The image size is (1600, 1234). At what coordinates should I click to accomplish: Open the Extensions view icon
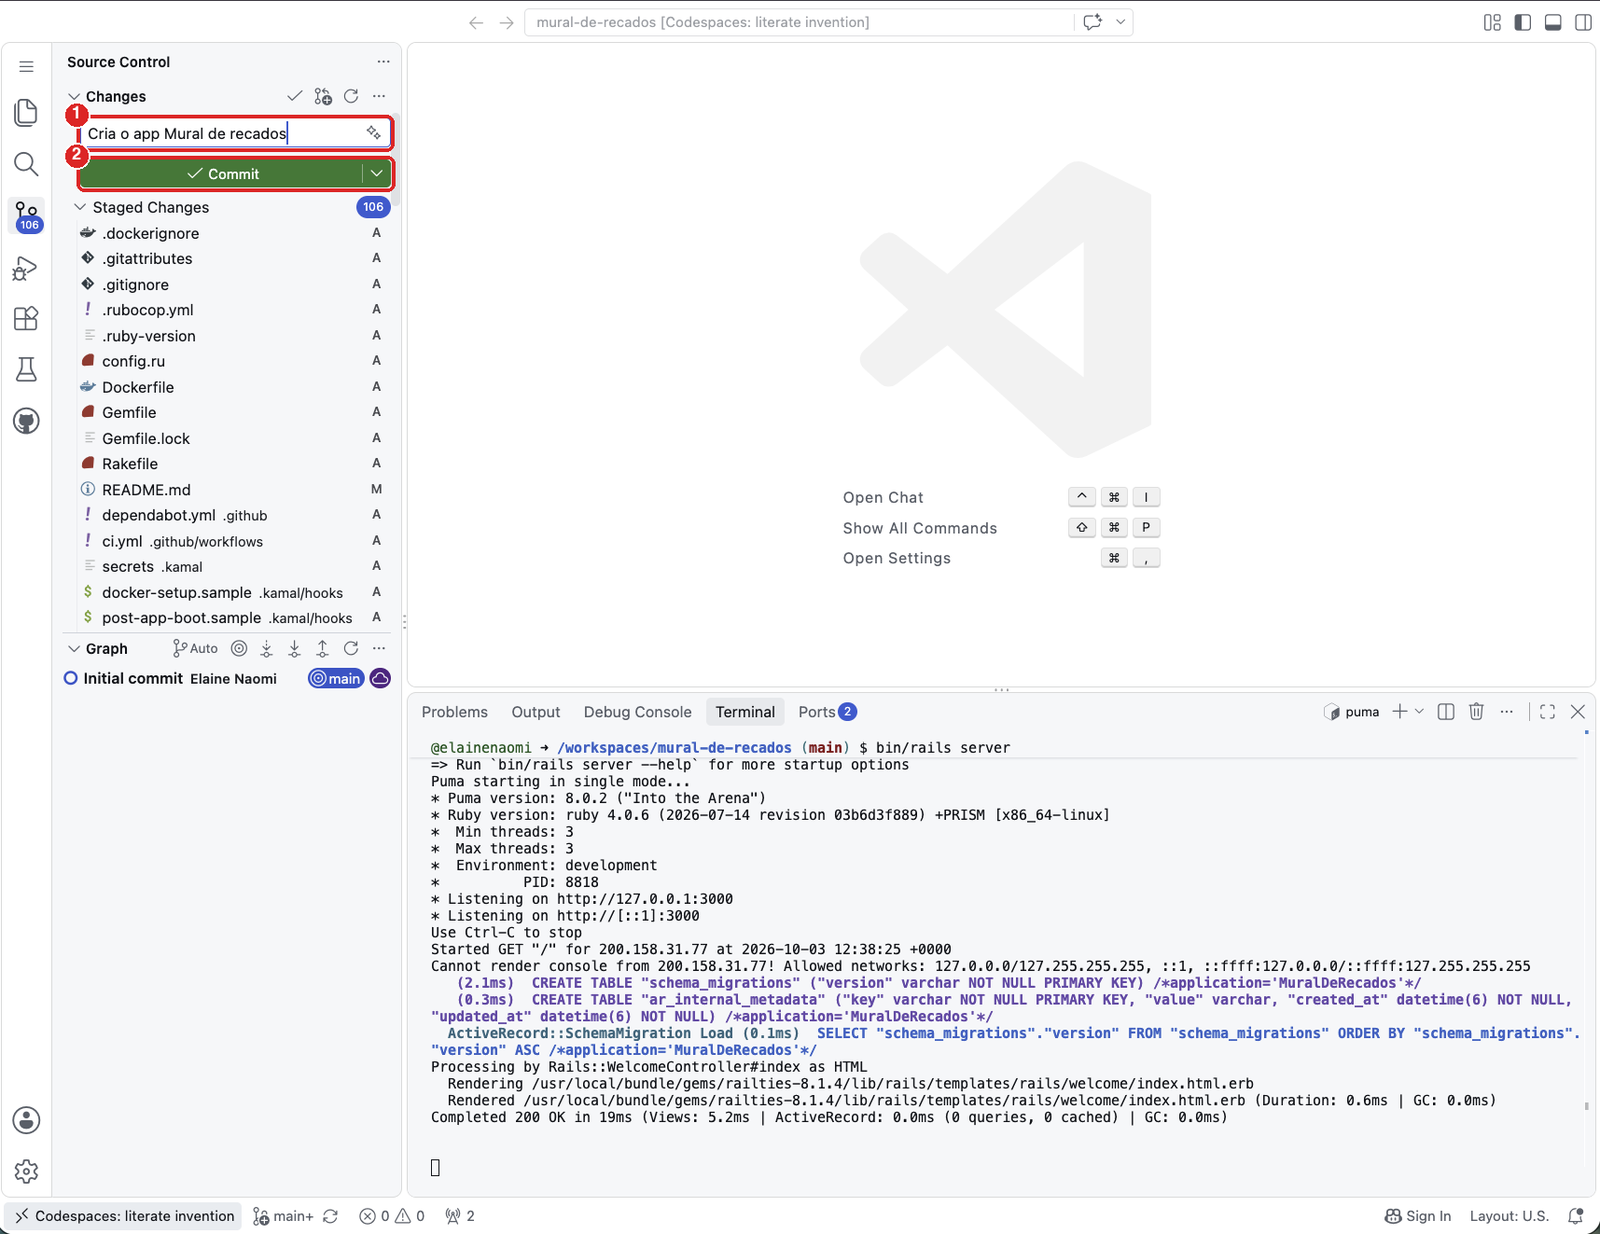tap(26, 319)
